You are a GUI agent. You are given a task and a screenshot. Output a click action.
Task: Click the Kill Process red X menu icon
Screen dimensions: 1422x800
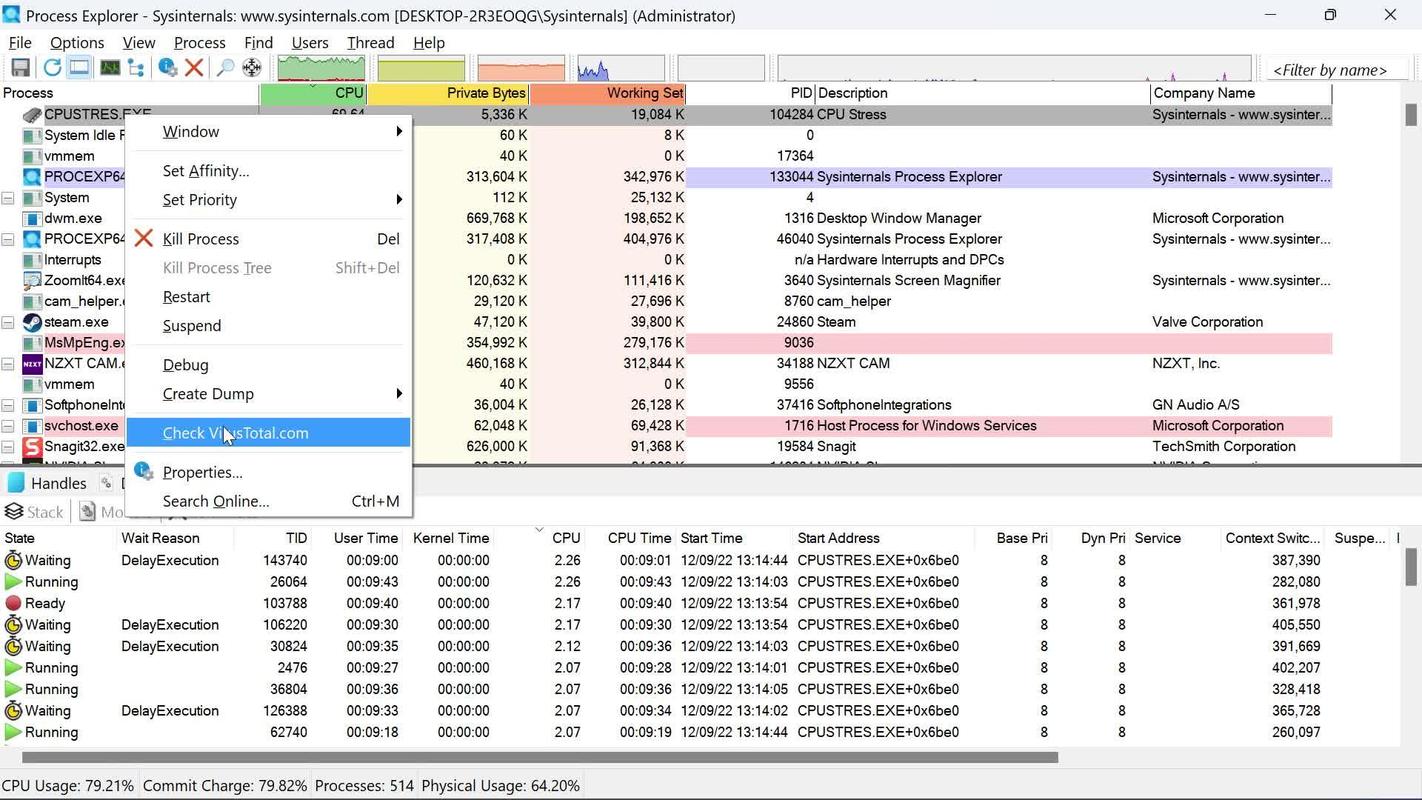click(x=144, y=238)
